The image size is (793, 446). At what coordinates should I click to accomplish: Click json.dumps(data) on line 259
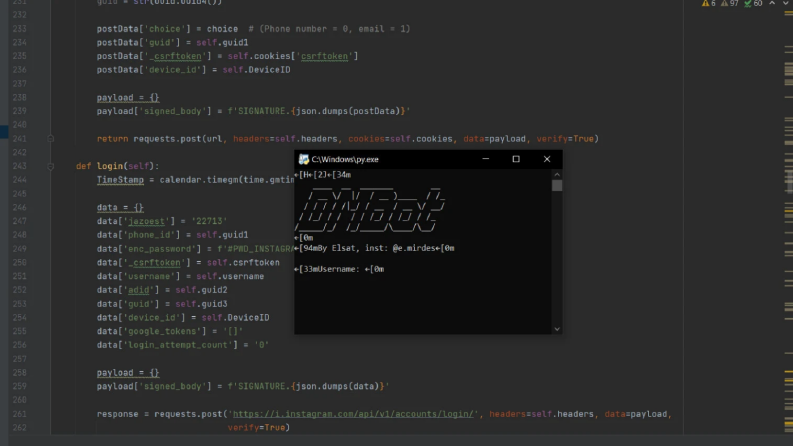point(337,386)
